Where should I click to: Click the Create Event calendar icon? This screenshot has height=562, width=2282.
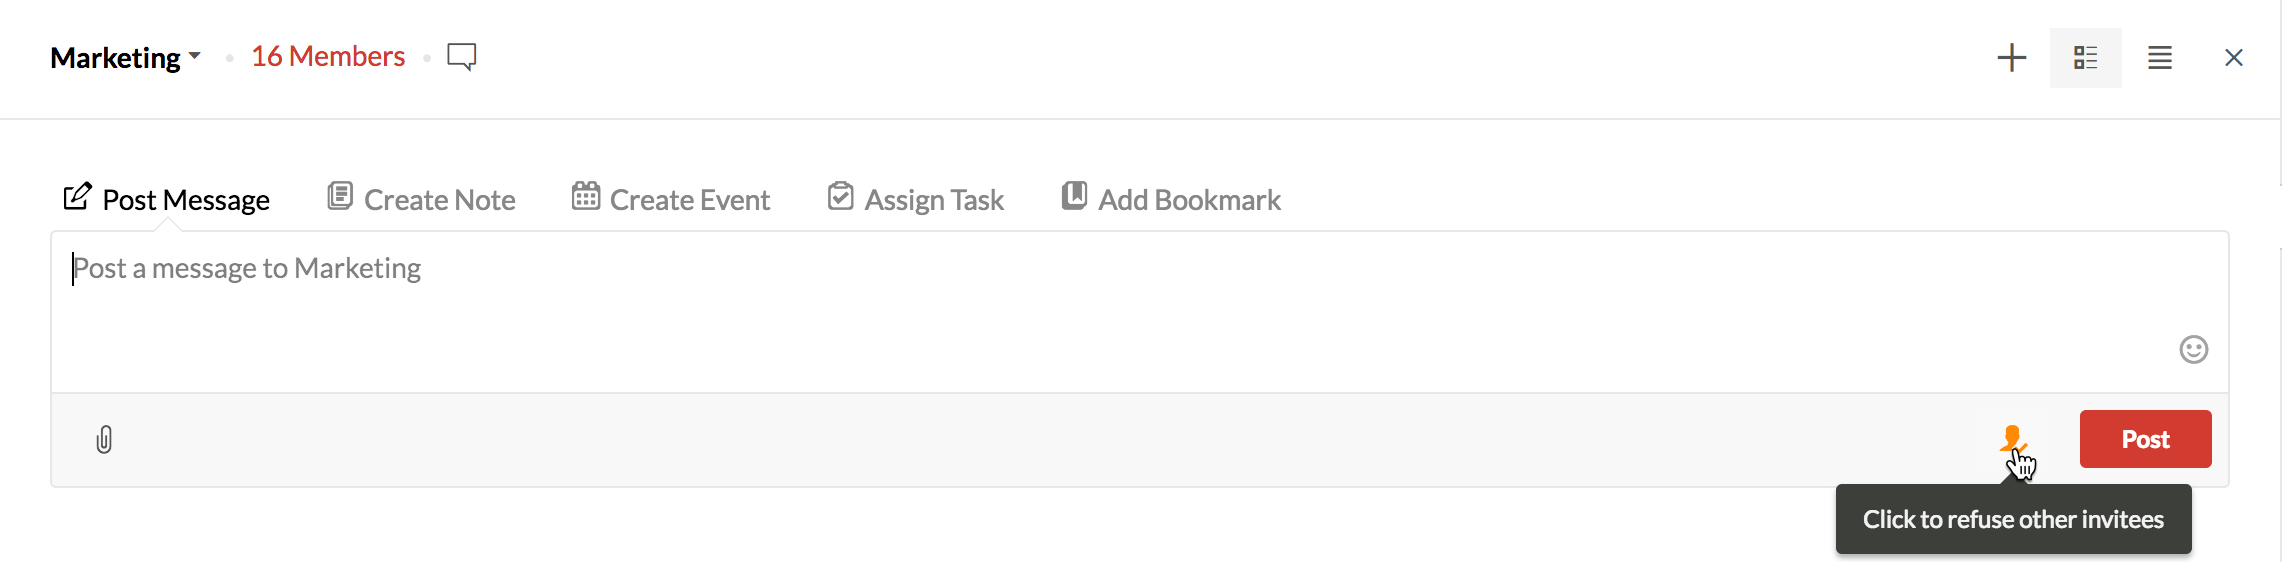(x=586, y=196)
